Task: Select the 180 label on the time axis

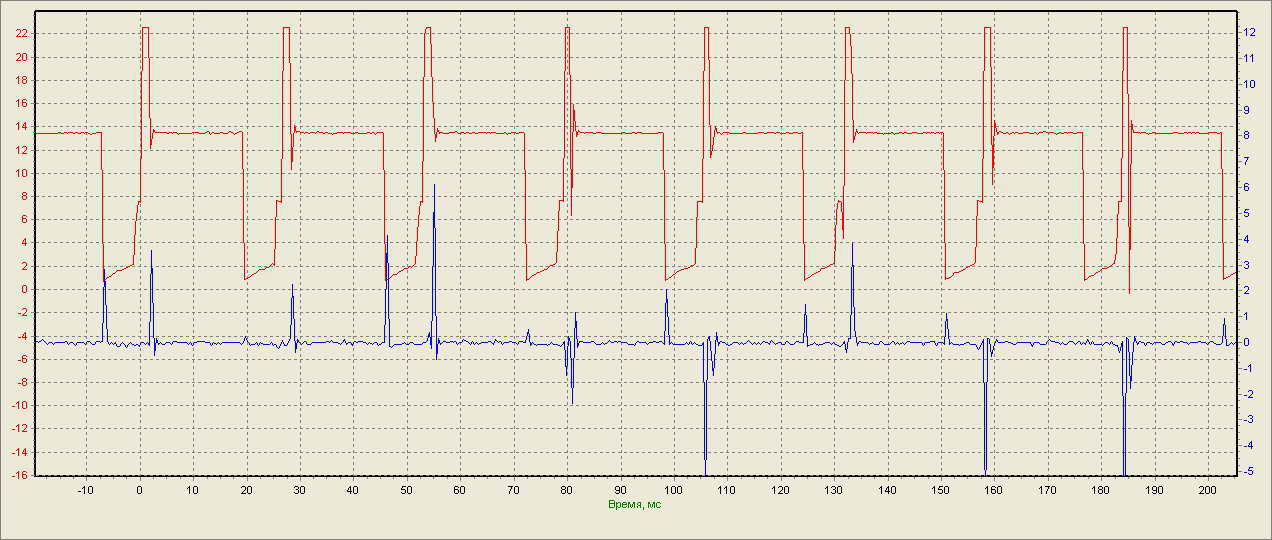Action: 1101,491
